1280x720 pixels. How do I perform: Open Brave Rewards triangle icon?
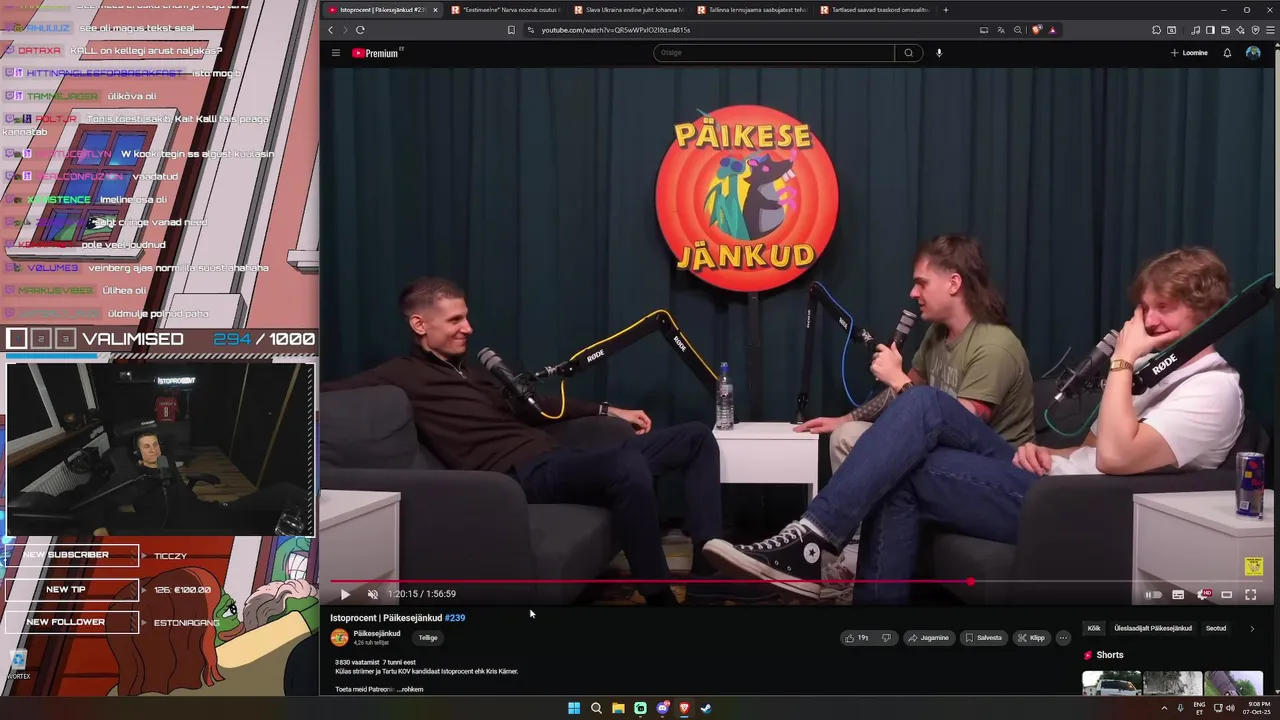pos(1052,30)
